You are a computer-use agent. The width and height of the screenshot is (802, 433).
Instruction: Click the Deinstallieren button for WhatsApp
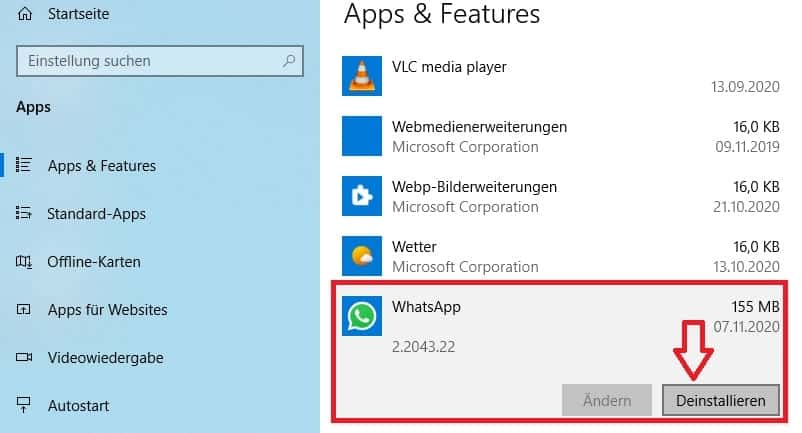pyautogui.click(x=721, y=400)
